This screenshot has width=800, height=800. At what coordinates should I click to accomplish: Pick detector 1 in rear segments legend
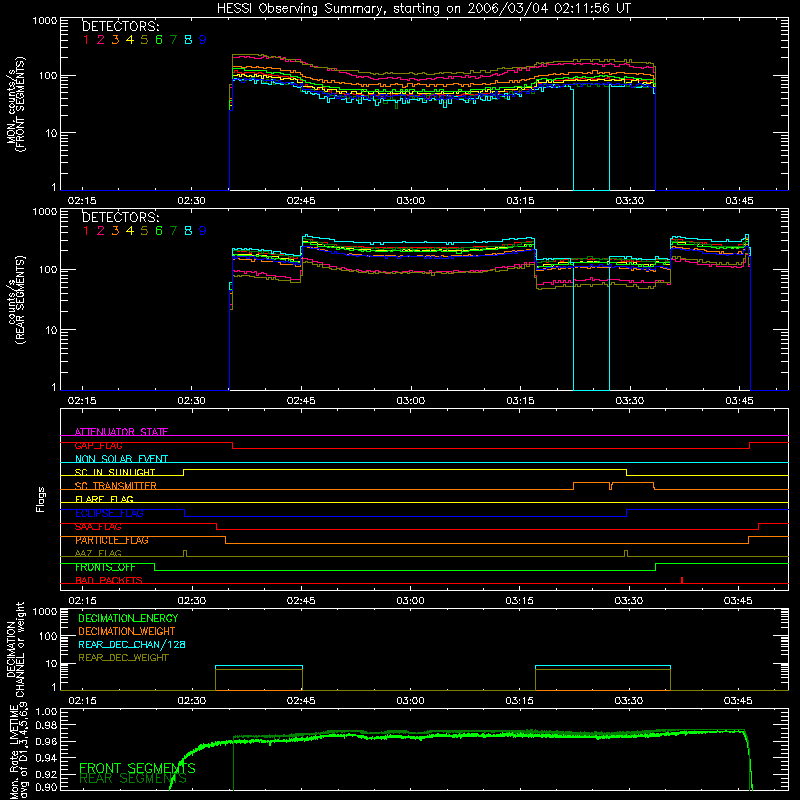(x=86, y=231)
